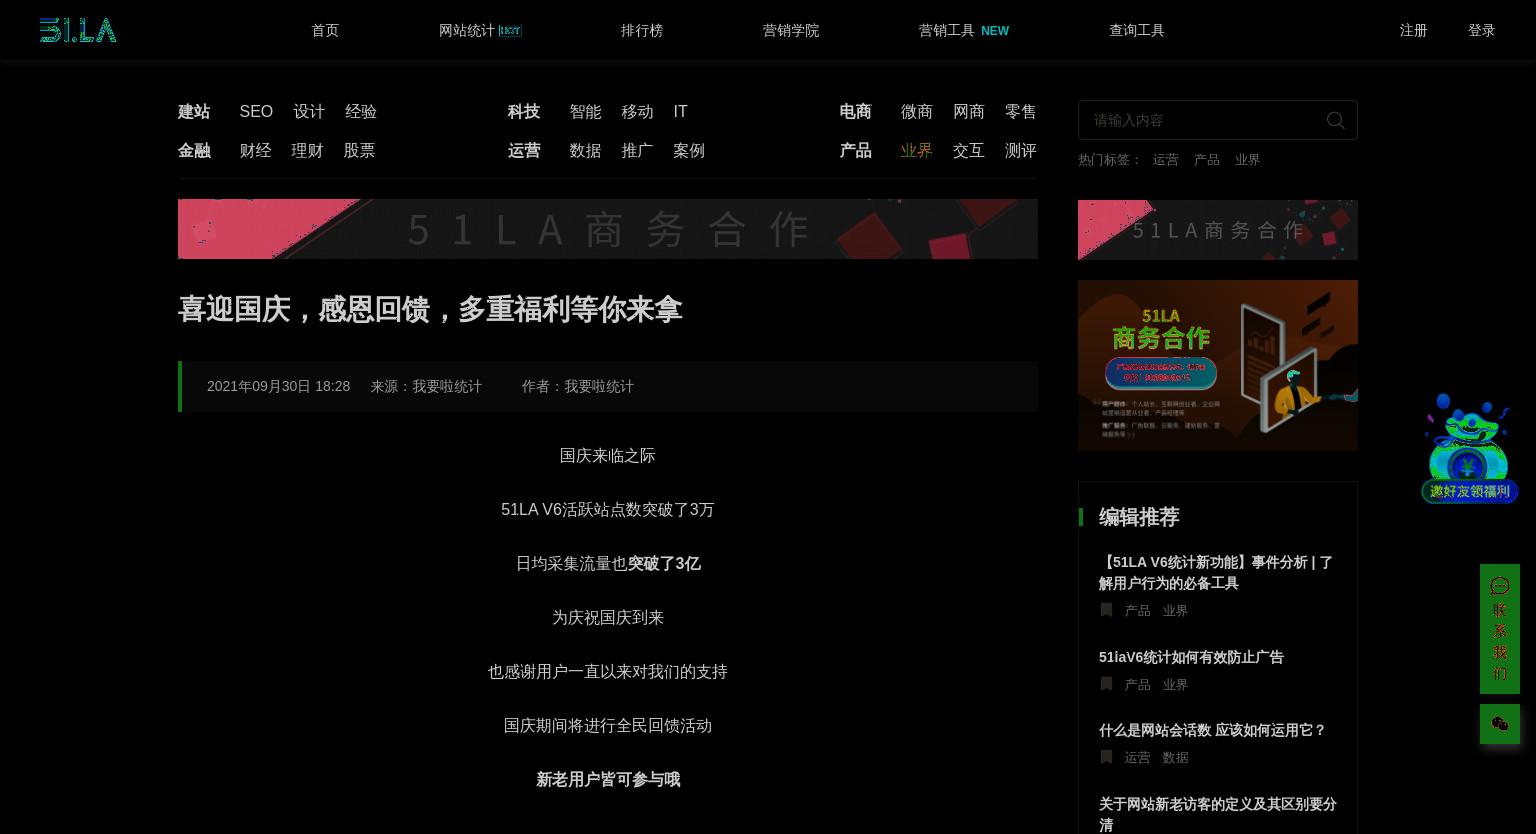Open the 零售 subcategory

pyautogui.click(x=1021, y=111)
